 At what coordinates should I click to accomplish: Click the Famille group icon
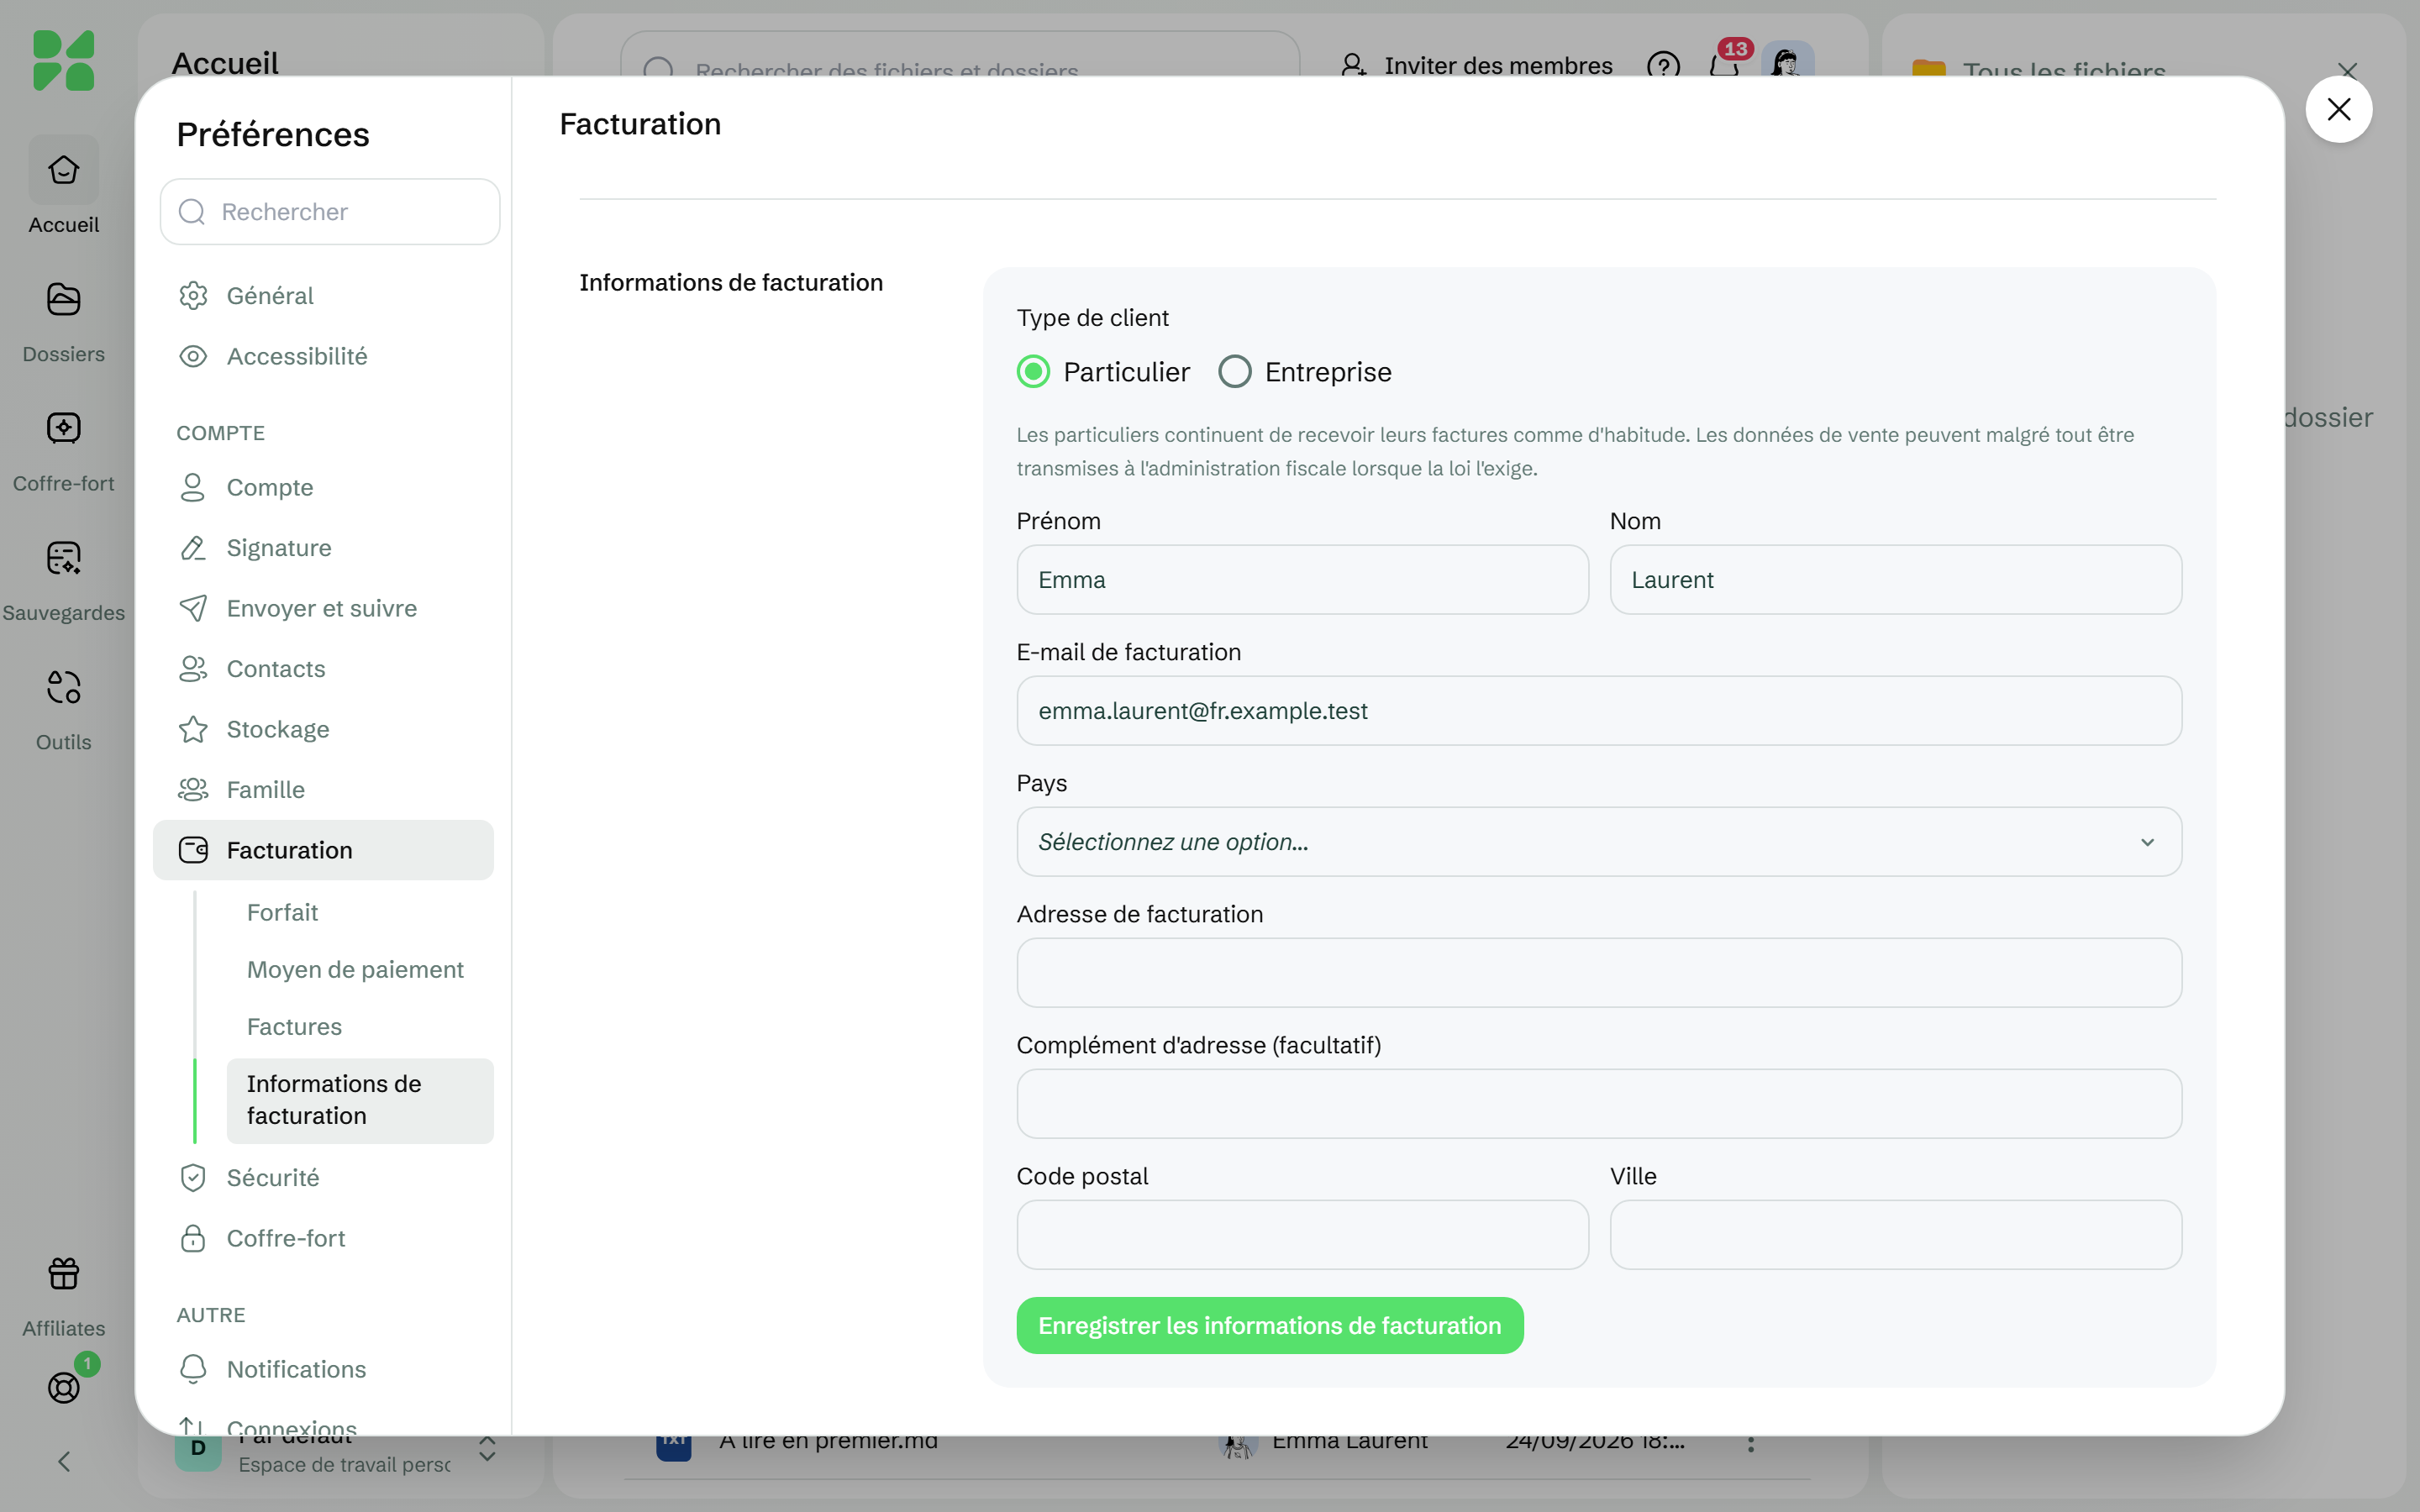pos(193,790)
